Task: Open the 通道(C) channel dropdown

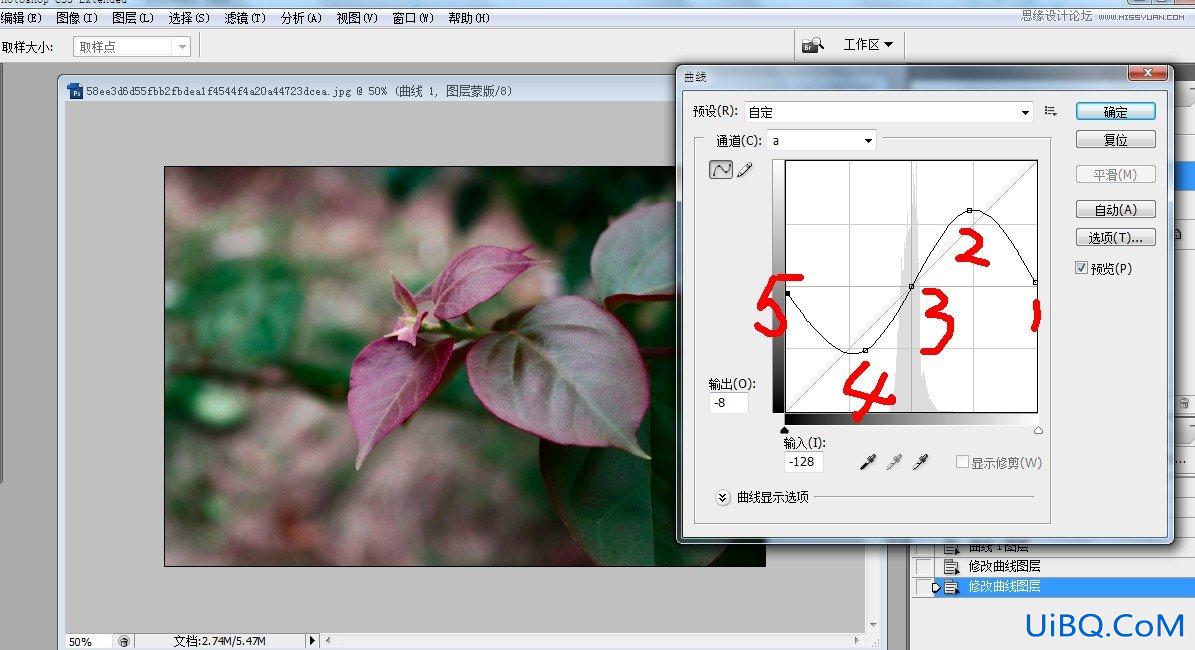Action: tap(822, 140)
